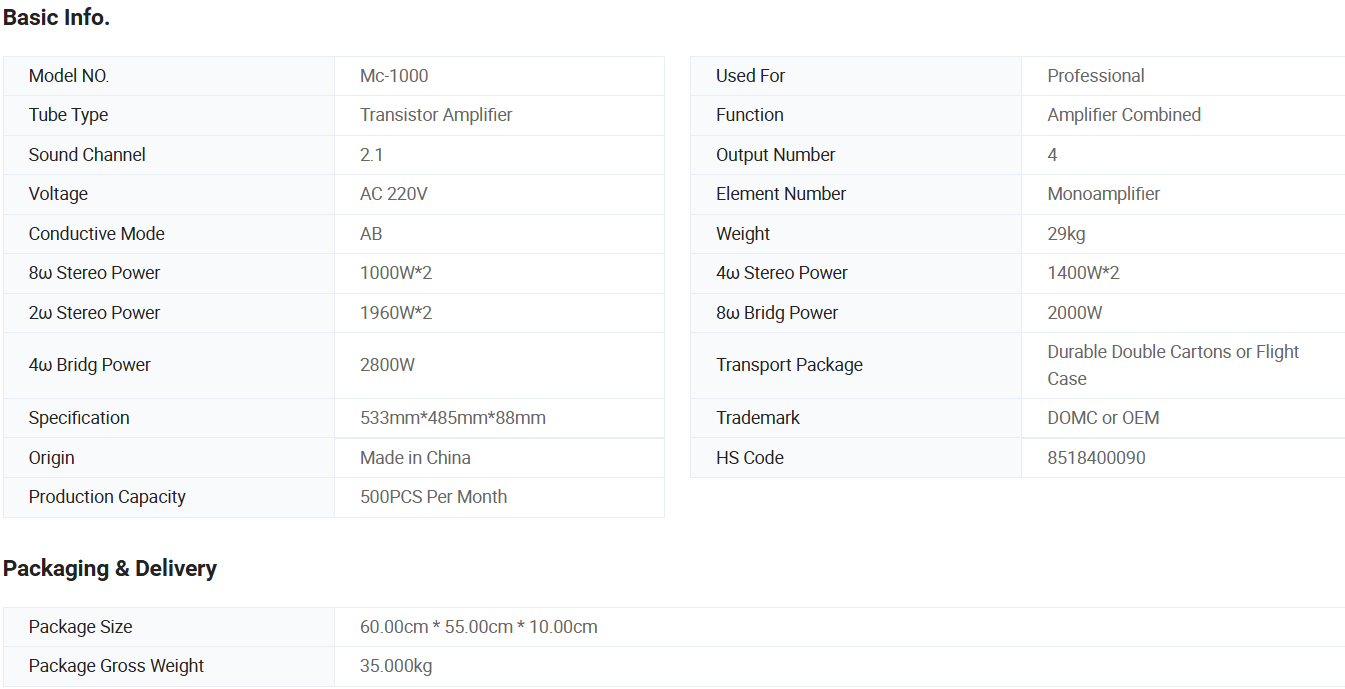Click the Durable Double Cartons or Flight Case text
The height and width of the screenshot is (689, 1345).
[1173, 365]
